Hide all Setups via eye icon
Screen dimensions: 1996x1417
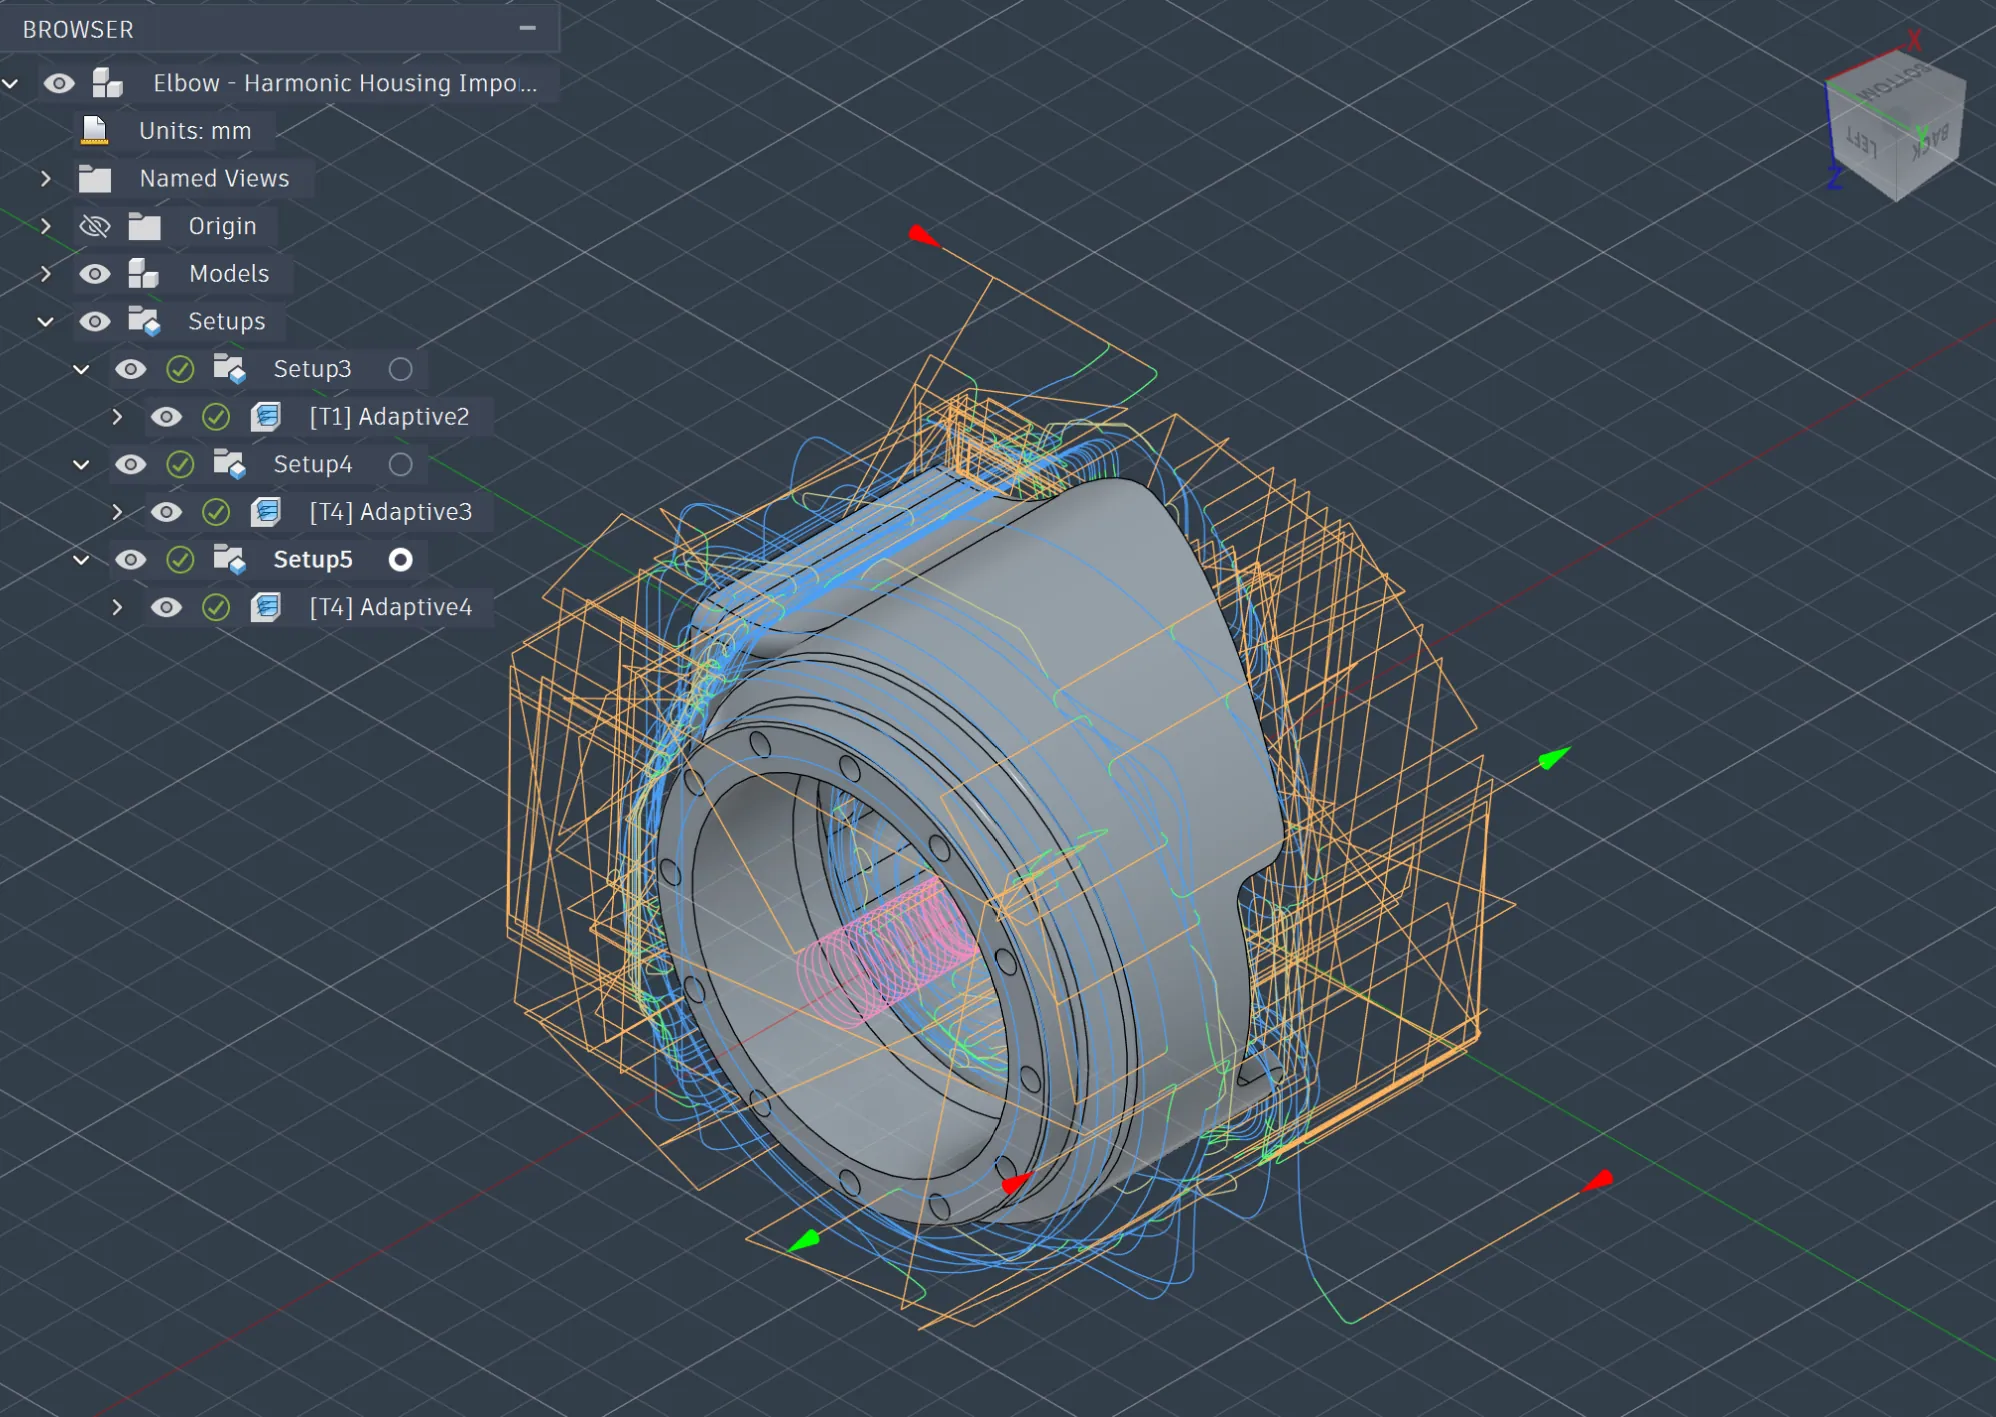pos(95,321)
